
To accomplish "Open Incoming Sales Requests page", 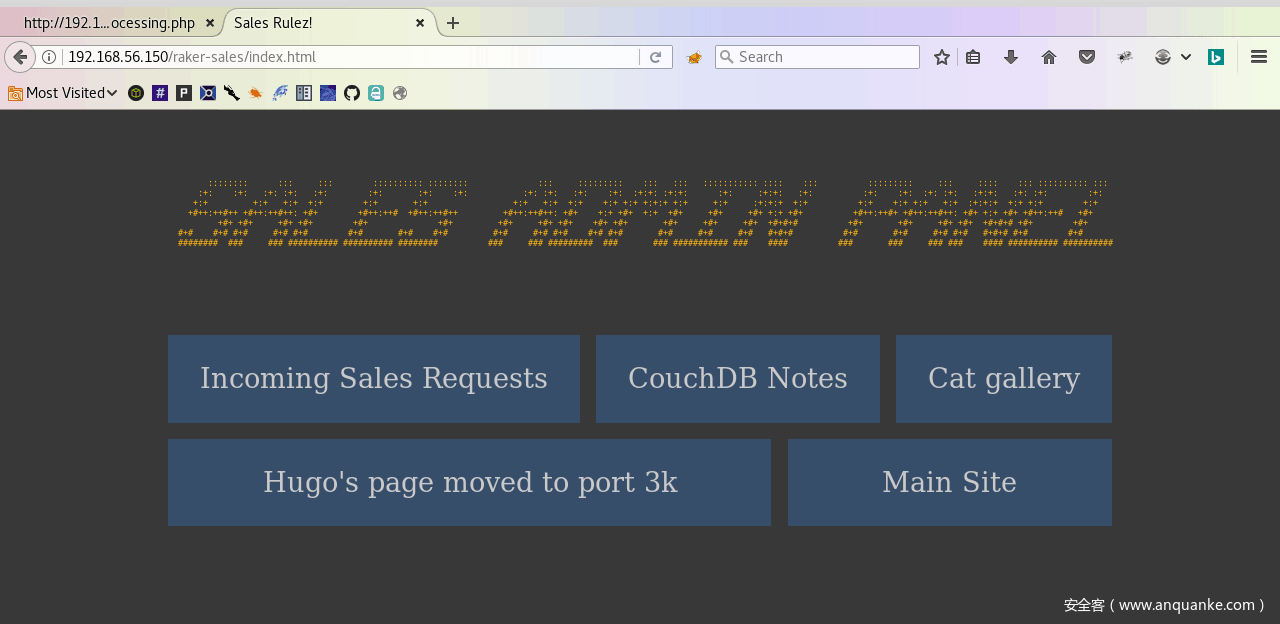I will pyautogui.click(x=374, y=379).
